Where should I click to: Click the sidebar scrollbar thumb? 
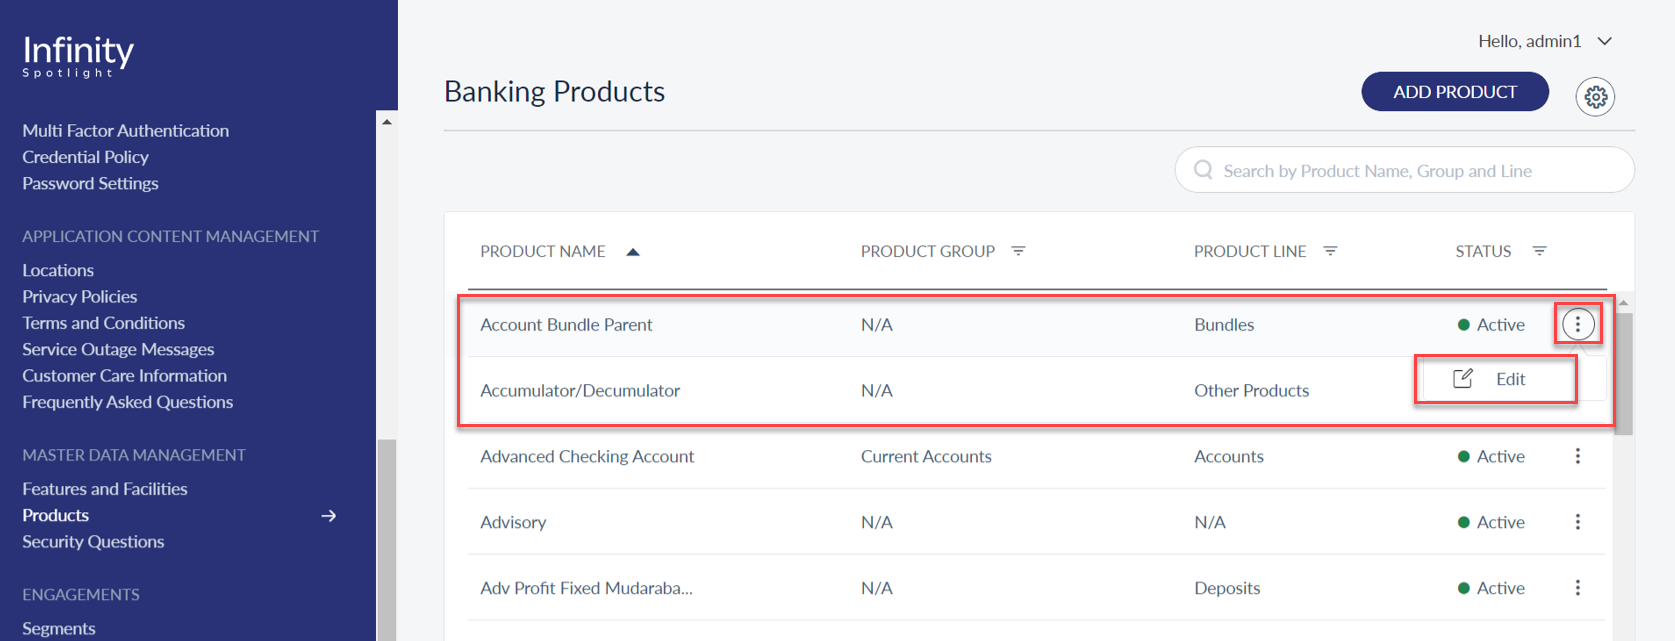pos(387,540)
